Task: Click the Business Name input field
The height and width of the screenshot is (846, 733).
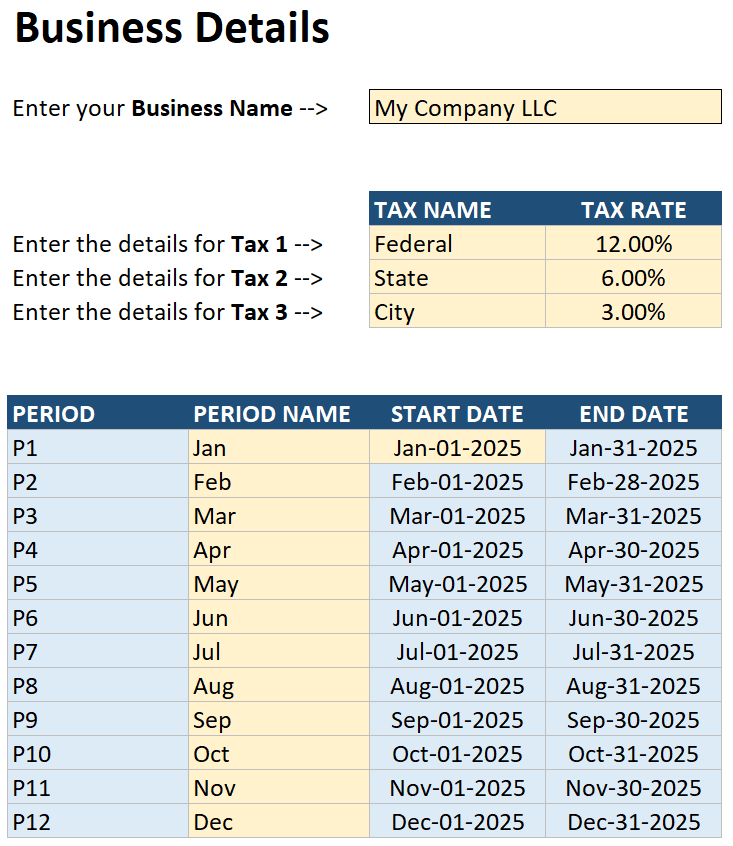Action: [x=545, y=108]
